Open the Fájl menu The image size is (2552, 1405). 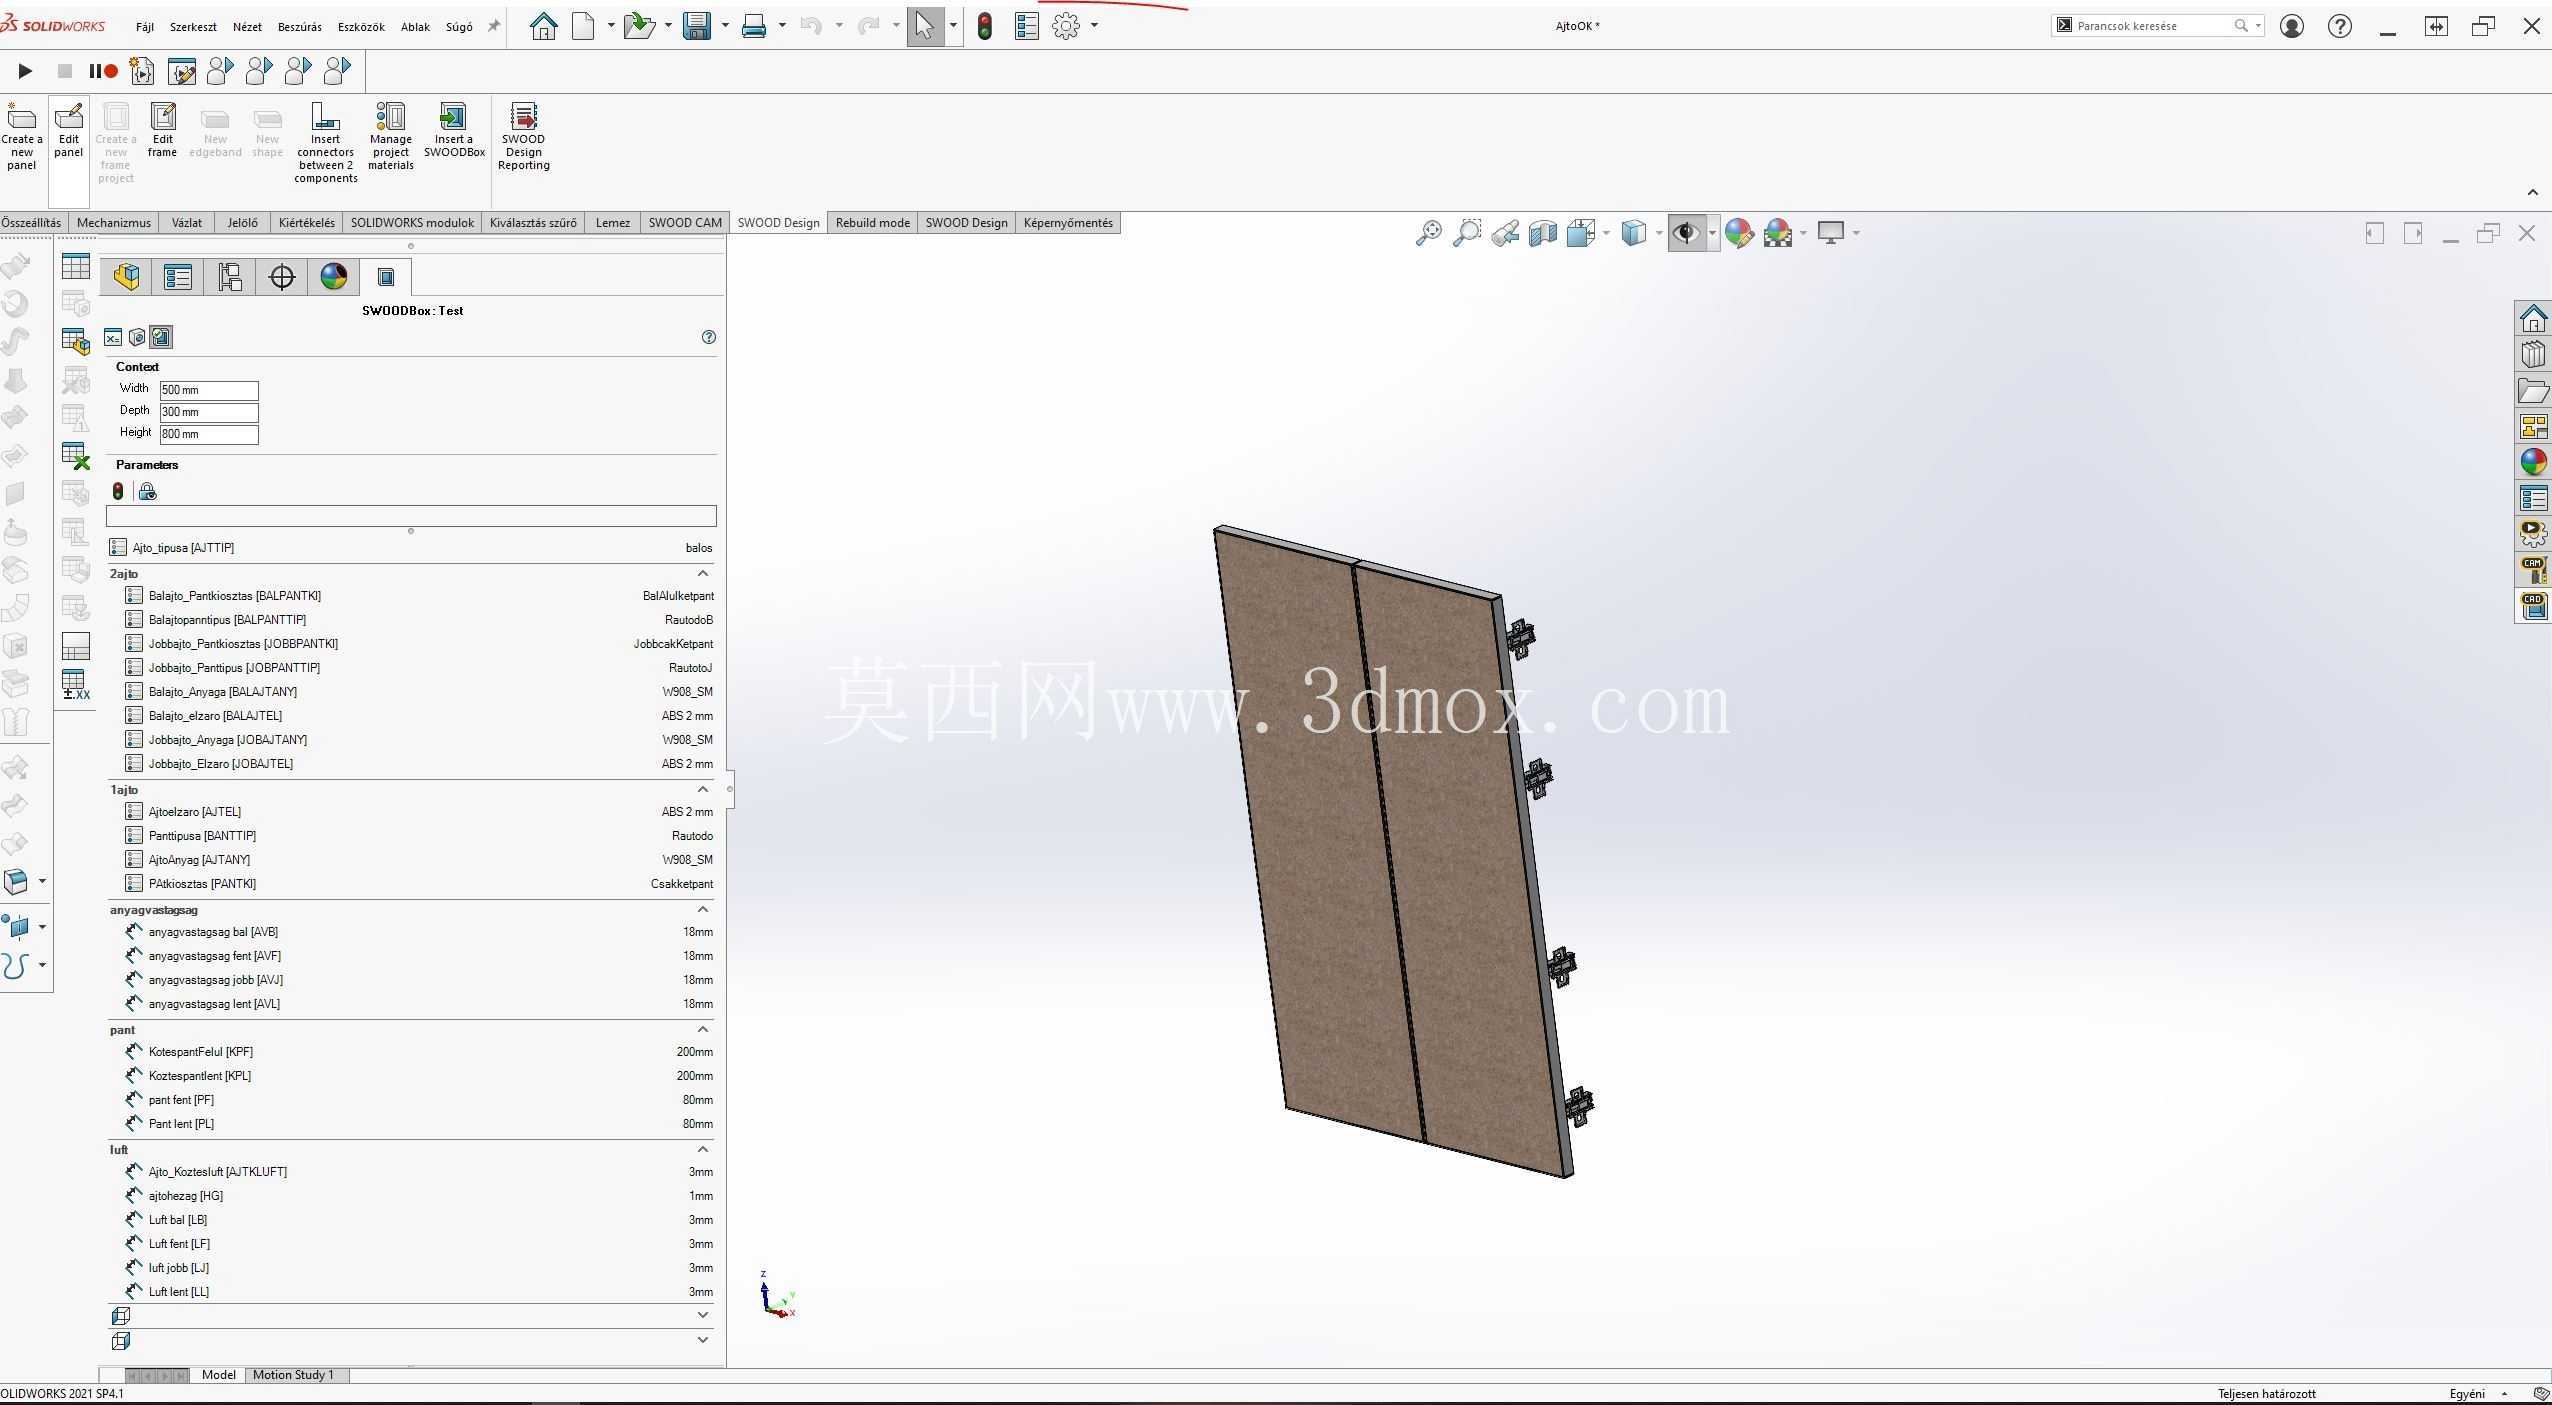point(145,27)
